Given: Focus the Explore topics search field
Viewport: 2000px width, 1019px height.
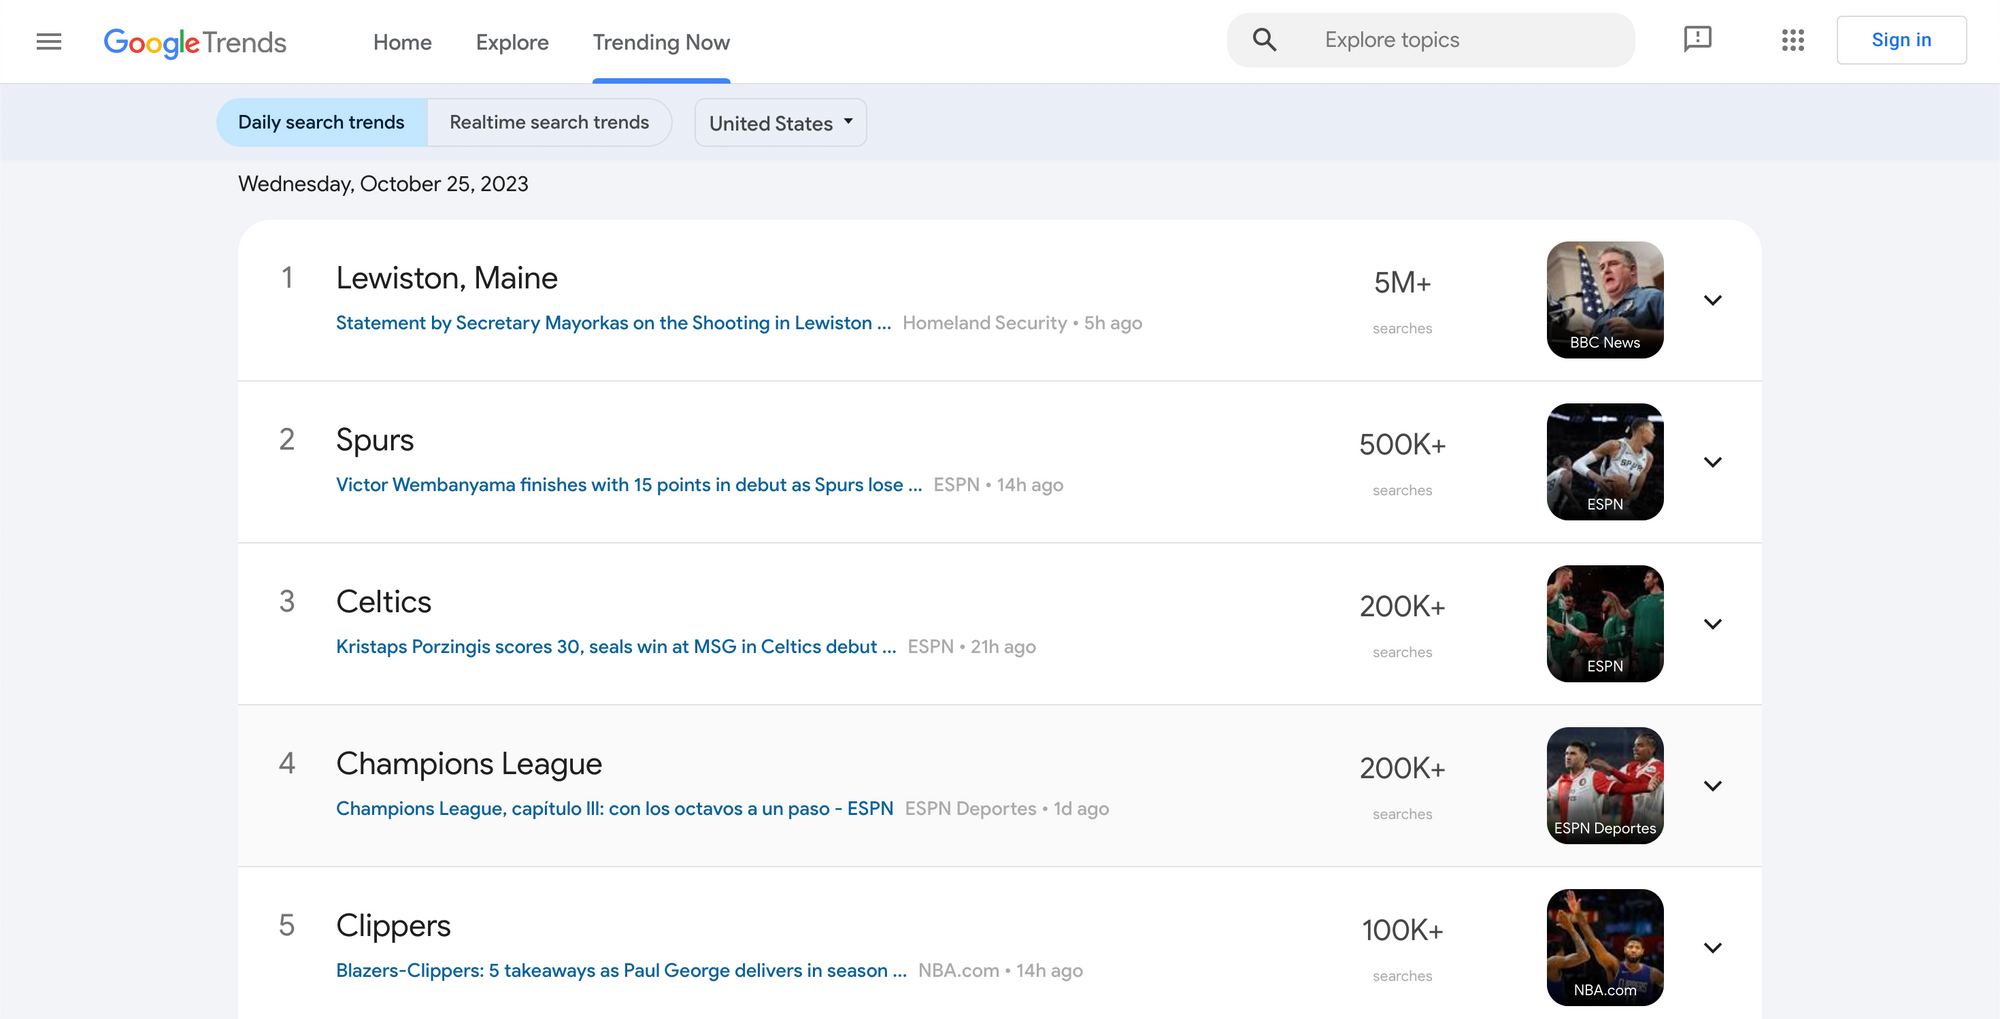Looking at the screenshot, I should pos(1430,40).
